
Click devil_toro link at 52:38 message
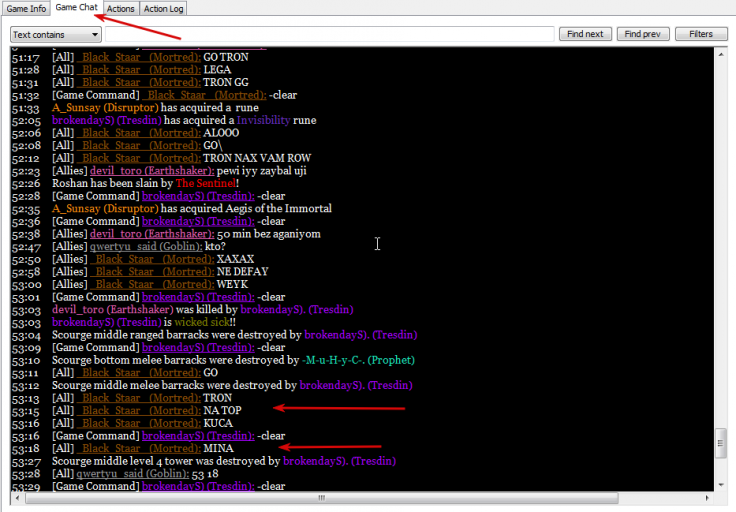point(152,234)
